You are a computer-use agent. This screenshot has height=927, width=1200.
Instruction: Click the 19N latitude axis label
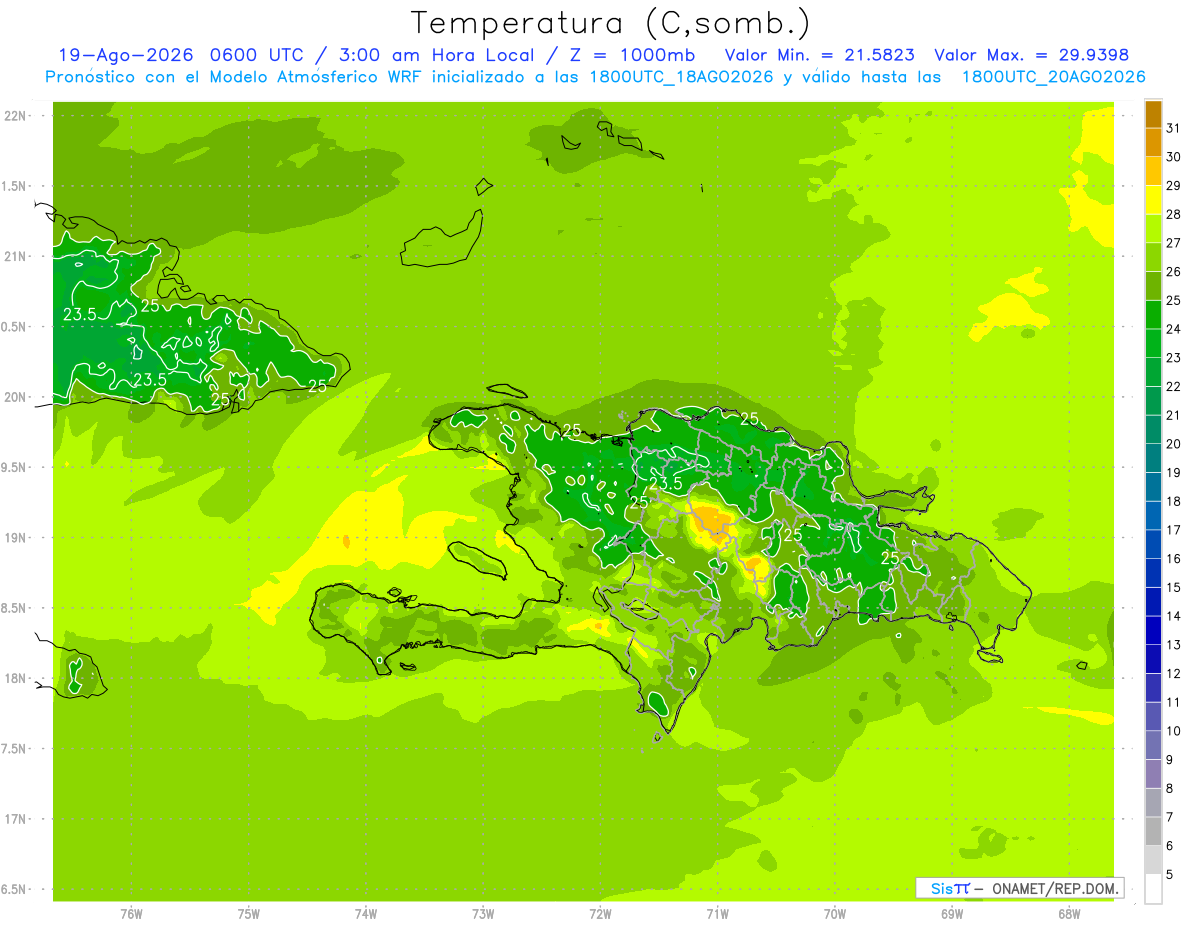(16, 538)
